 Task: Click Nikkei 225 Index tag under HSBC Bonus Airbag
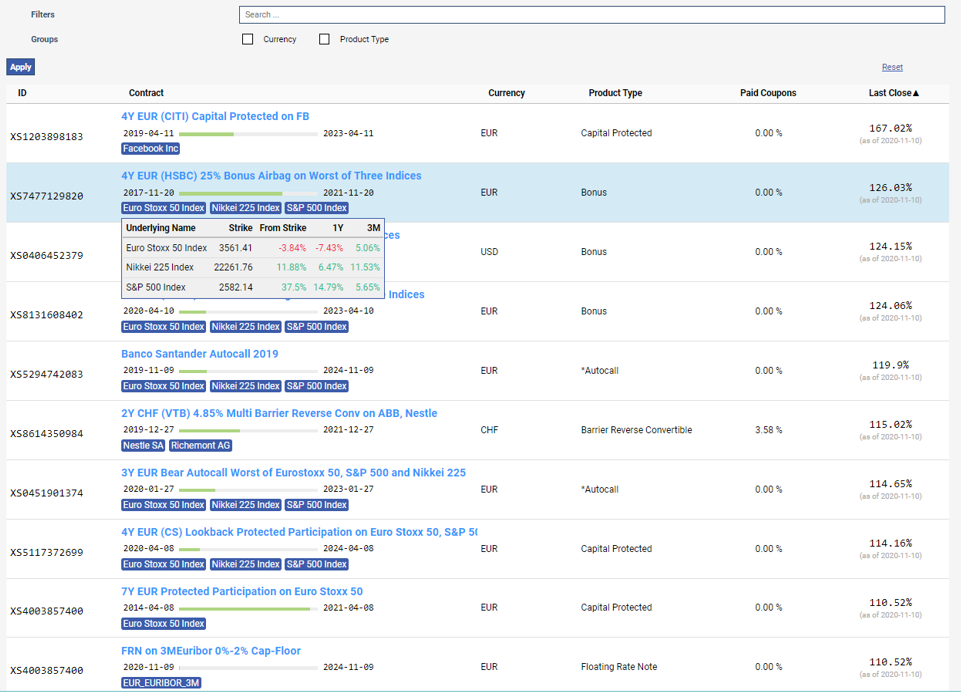[245, 208]
